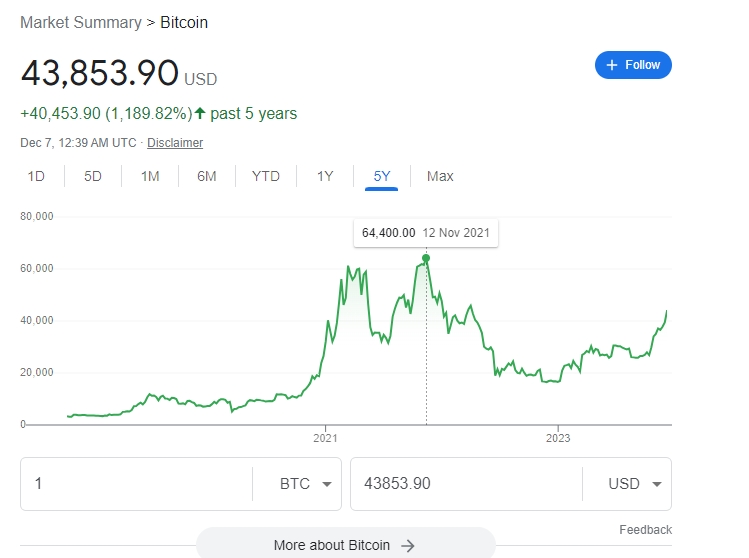Click the arrow icon beside More about Bitcoin
The width and height of the screenshot is (749, 558).
407,546
